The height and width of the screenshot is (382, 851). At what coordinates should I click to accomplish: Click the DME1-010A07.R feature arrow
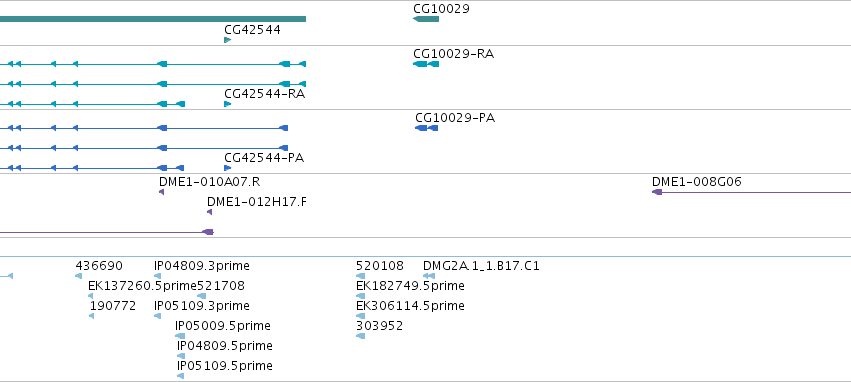[161, 192]
